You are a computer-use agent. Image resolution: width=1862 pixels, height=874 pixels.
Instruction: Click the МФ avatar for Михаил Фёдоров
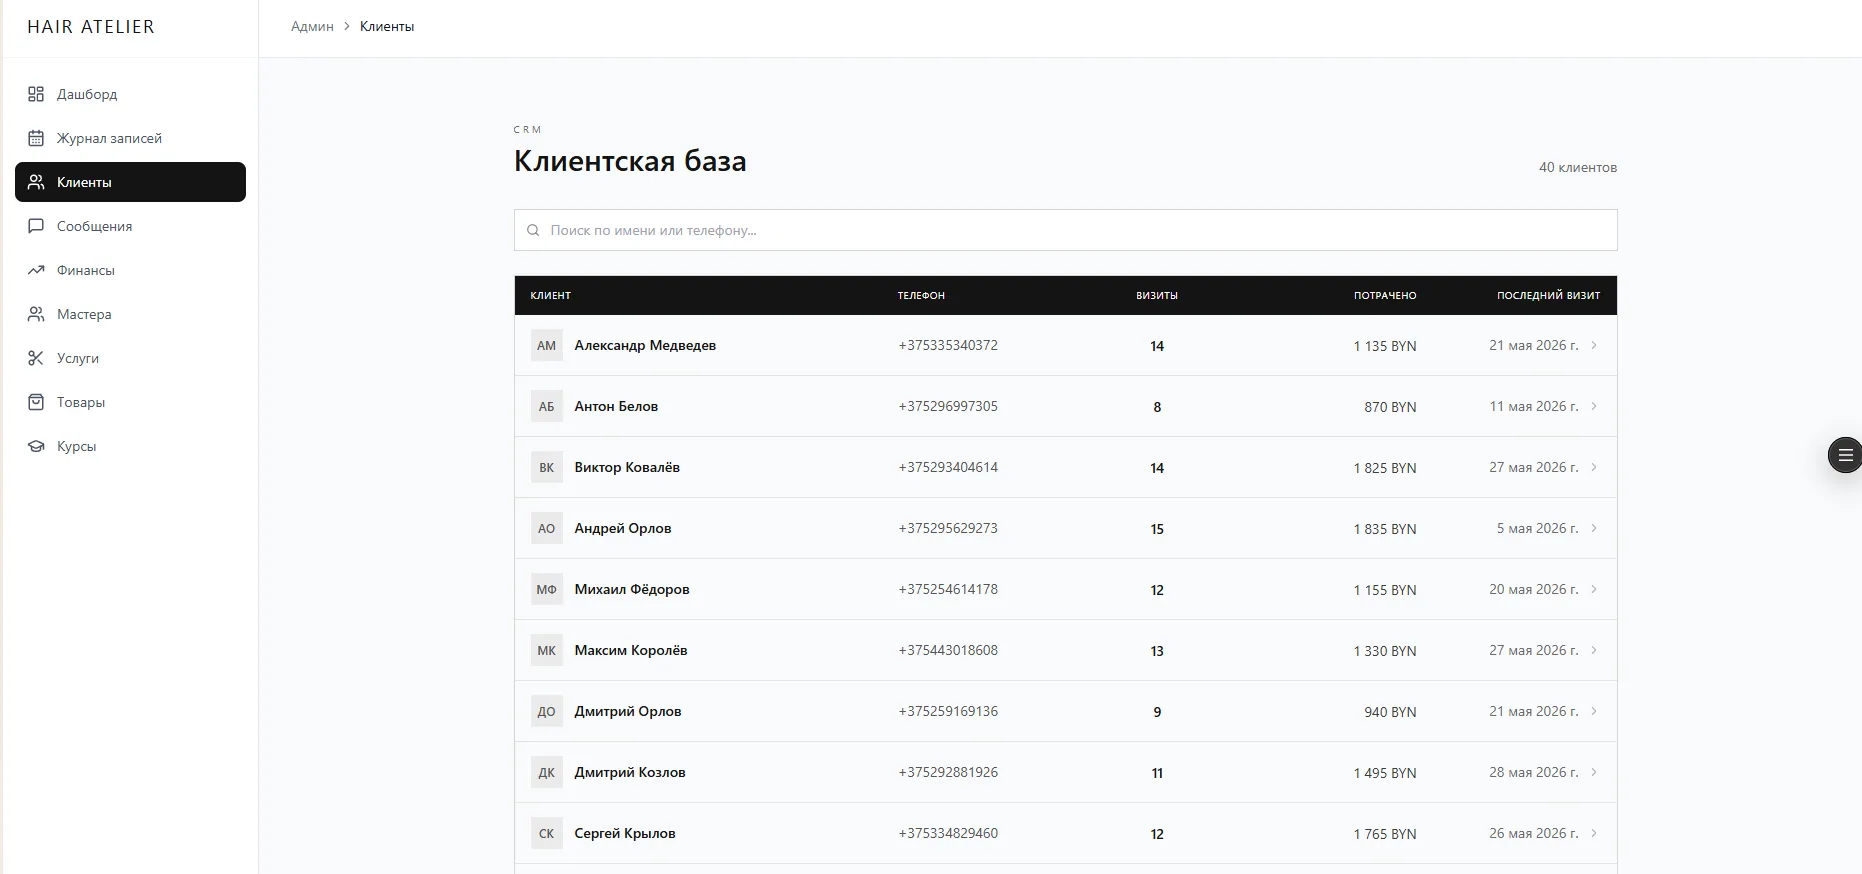tap(546, 589)
